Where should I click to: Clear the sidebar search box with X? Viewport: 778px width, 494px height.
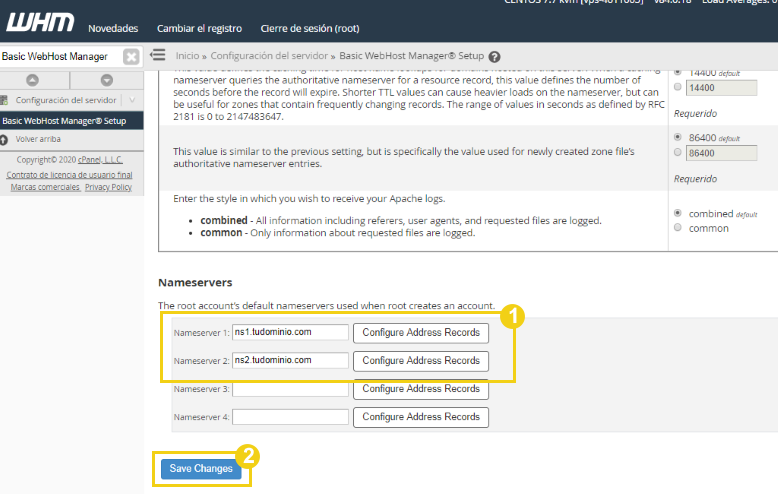pos(131,57)
